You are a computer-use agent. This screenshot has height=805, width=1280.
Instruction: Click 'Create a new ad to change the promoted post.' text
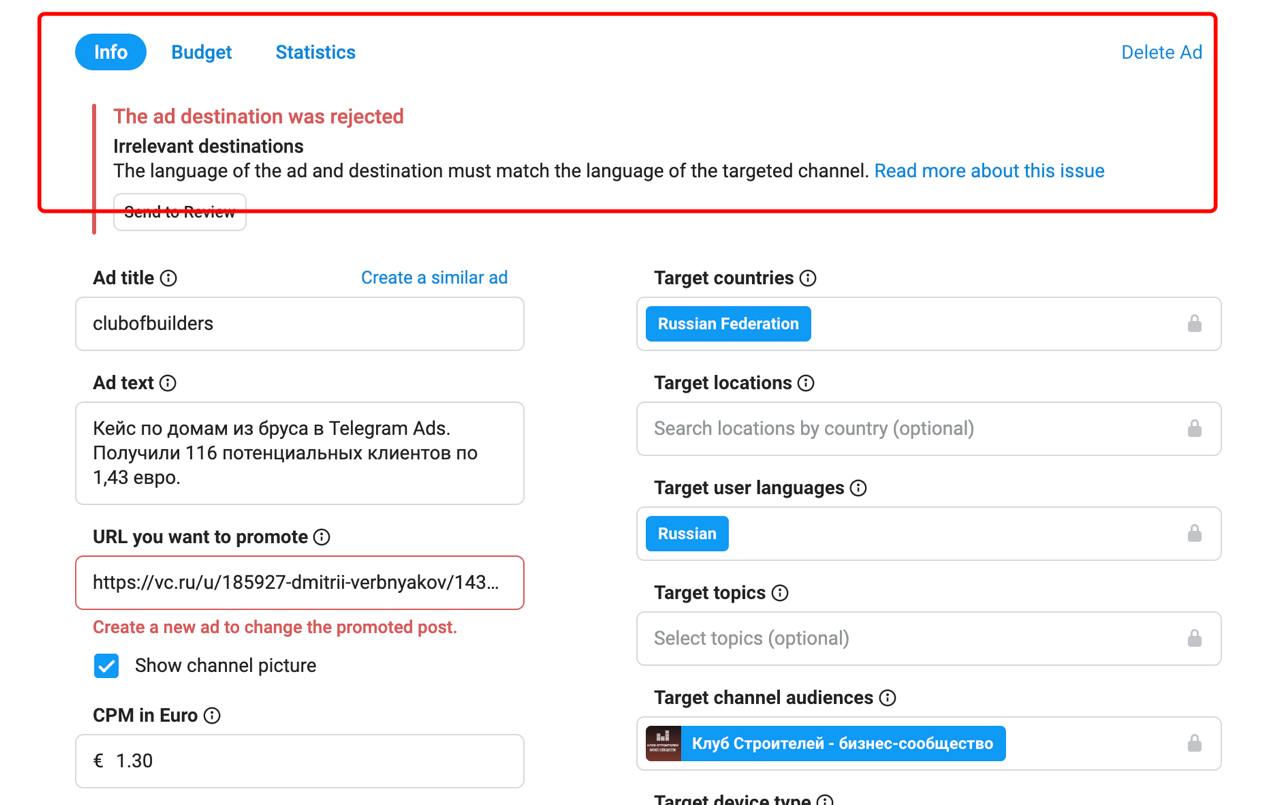click(275, 628)
